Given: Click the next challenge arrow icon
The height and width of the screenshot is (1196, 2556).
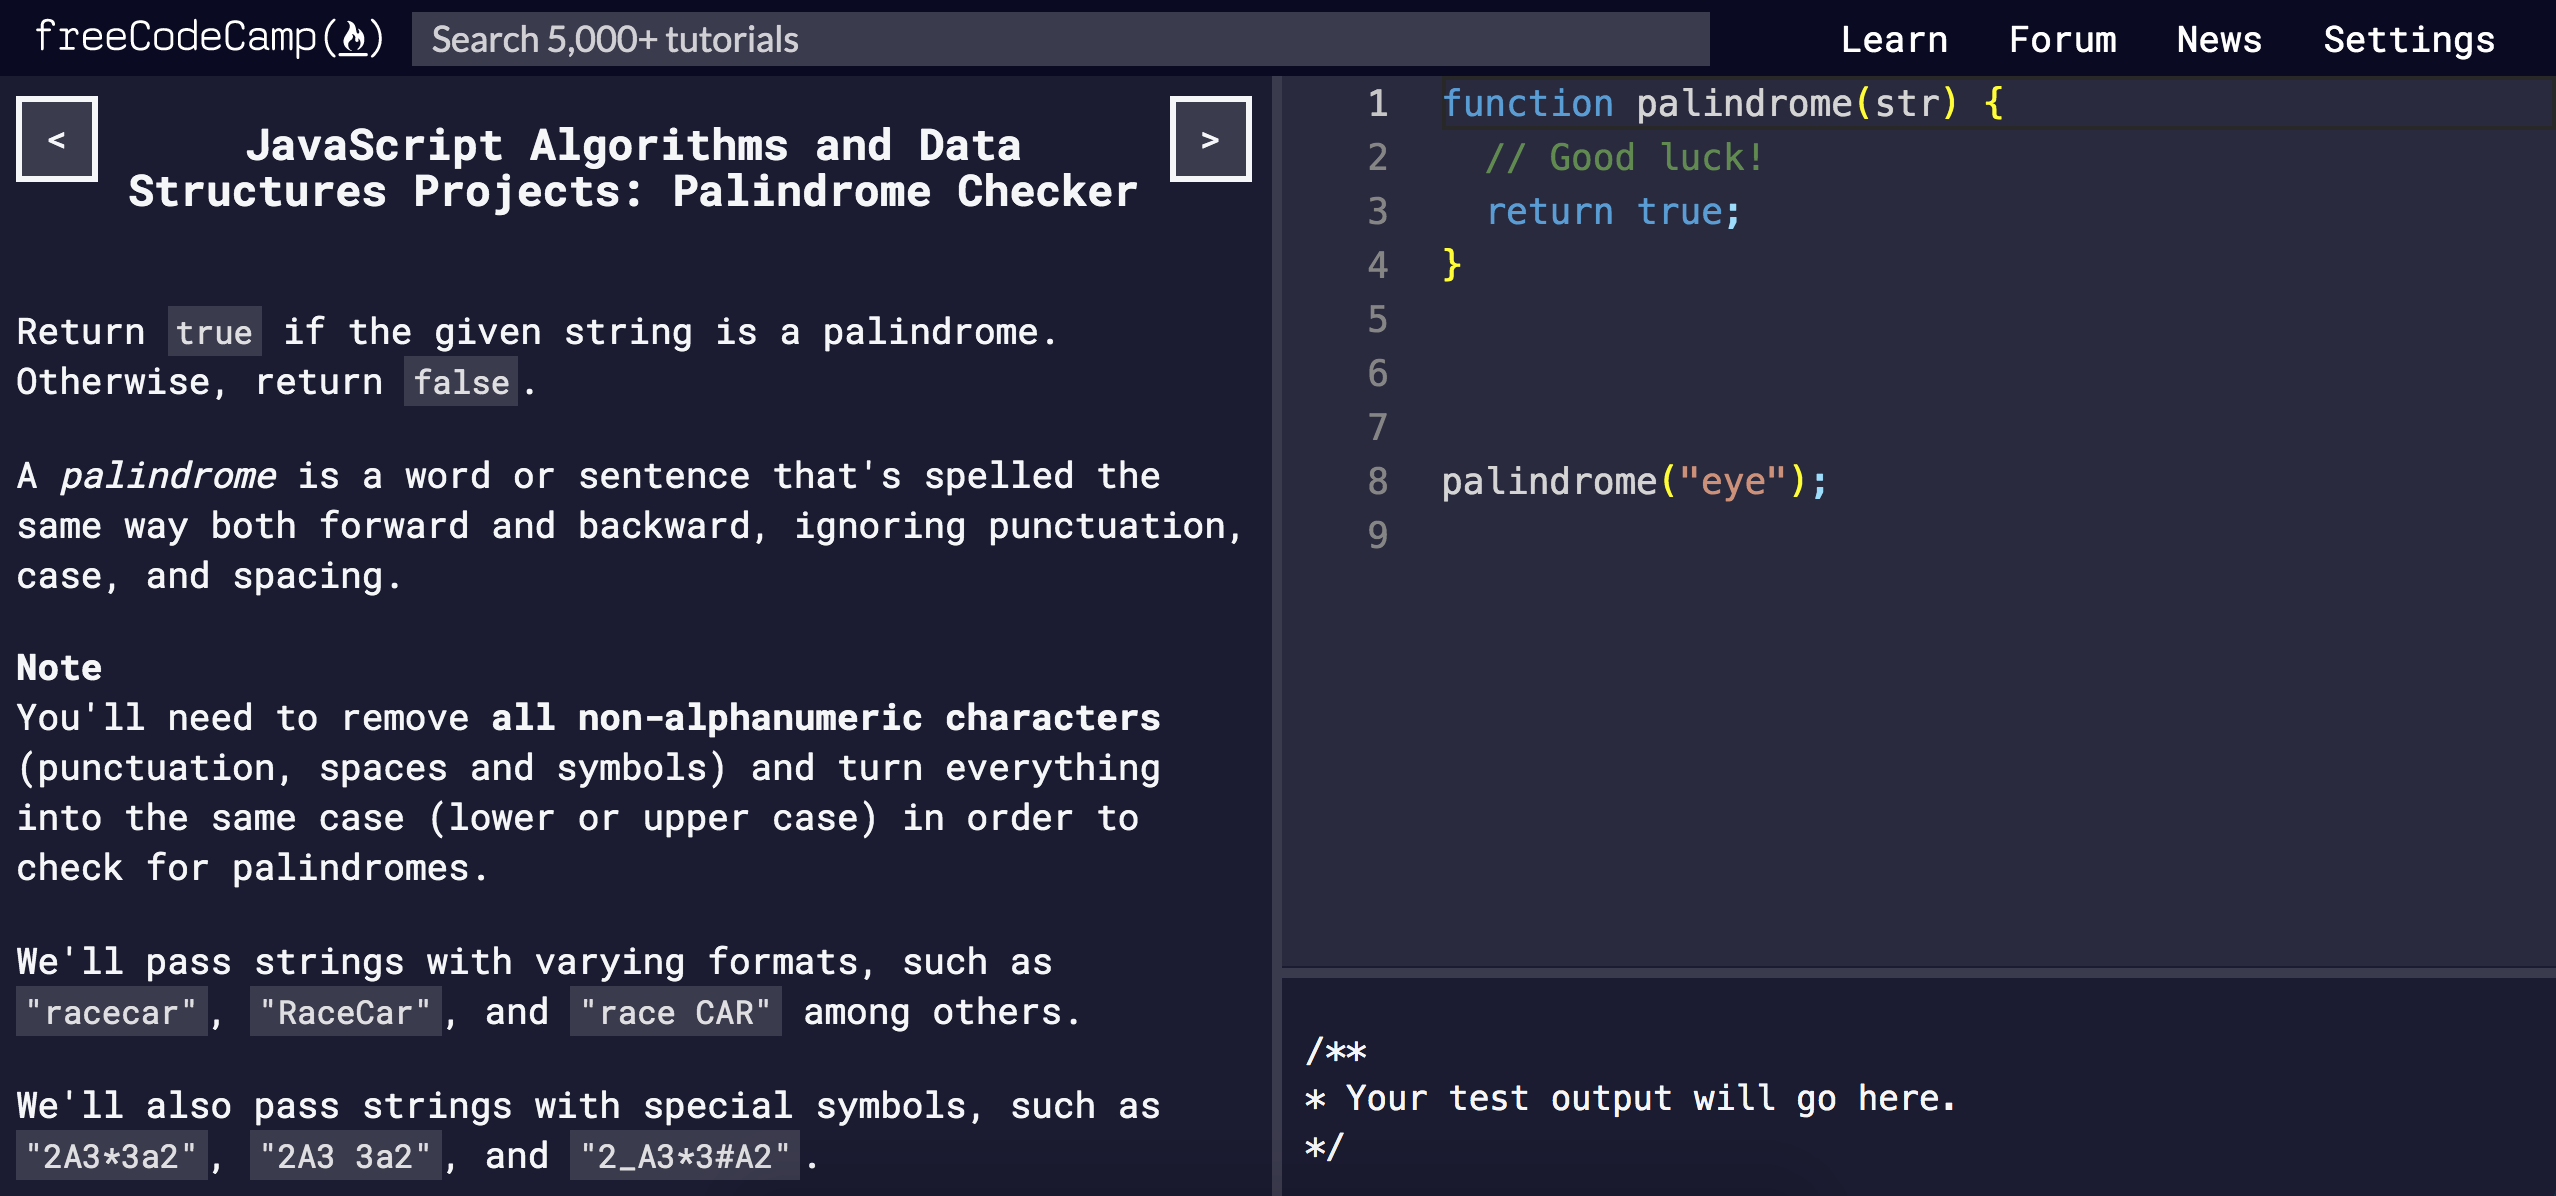Looking at the screenshot, I should pyautogui.click(x=1210, y=140).
